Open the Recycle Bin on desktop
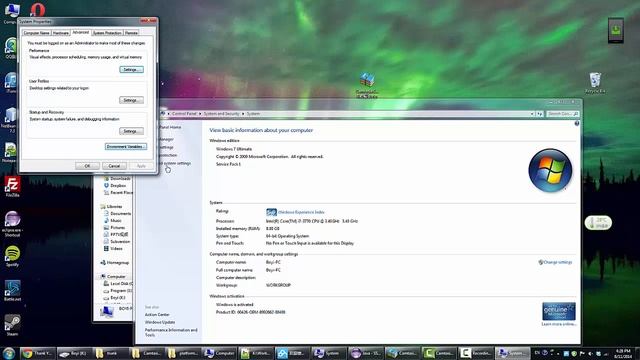This screenshot has height=360, width=640. pos(595,83)
